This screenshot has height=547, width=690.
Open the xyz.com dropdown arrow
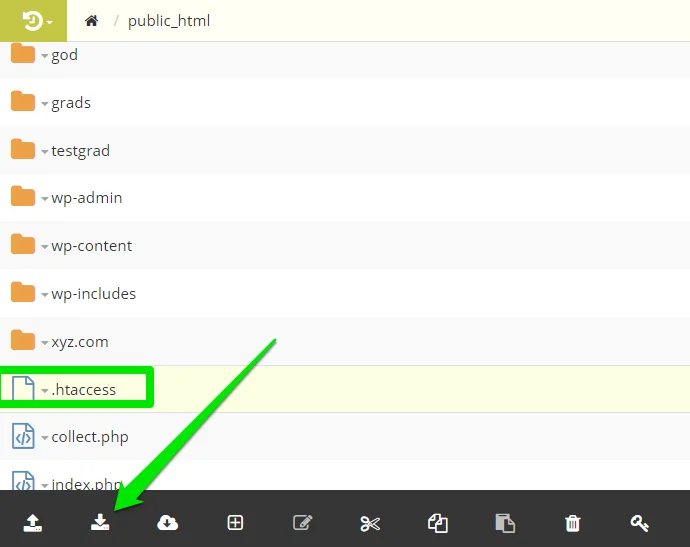click(44, 343)
